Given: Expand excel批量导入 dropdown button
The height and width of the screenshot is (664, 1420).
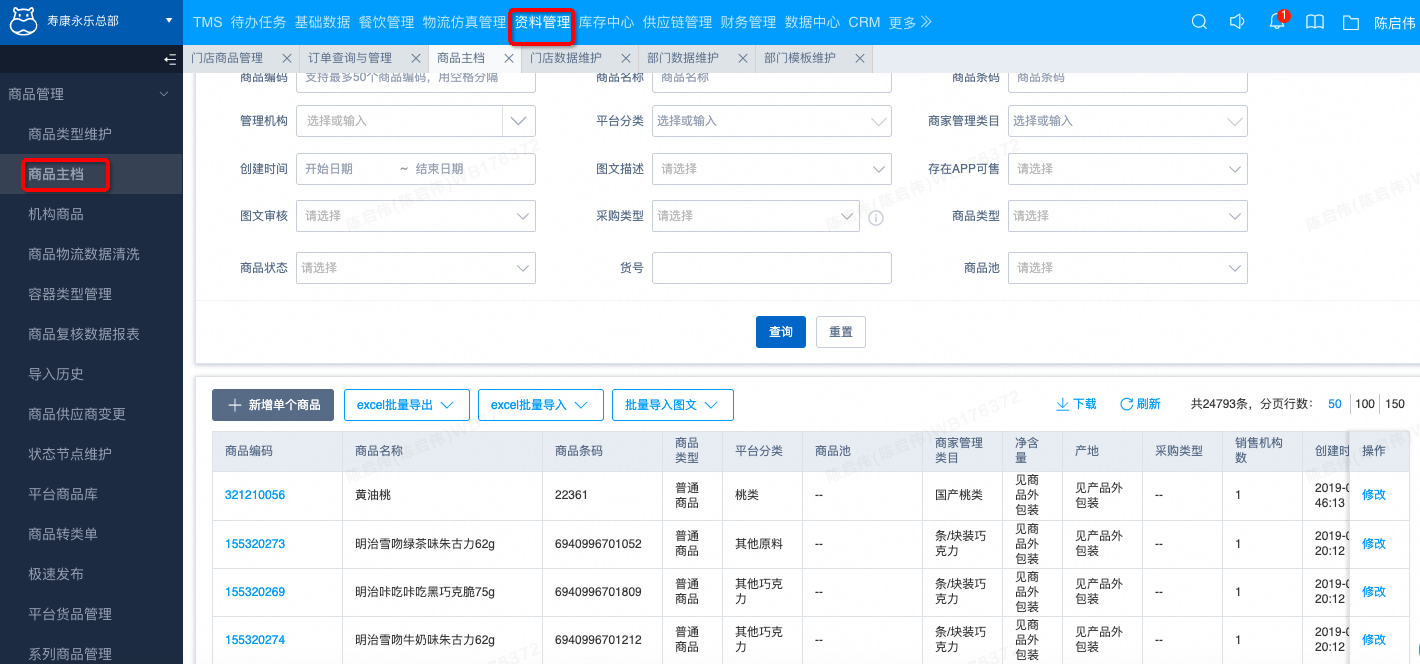Looking at the screenshot, I should click(541, 405).
